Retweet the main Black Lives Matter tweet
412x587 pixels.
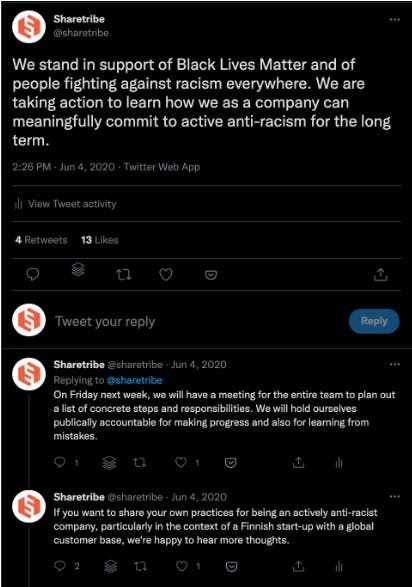click(x=123, y=275)
